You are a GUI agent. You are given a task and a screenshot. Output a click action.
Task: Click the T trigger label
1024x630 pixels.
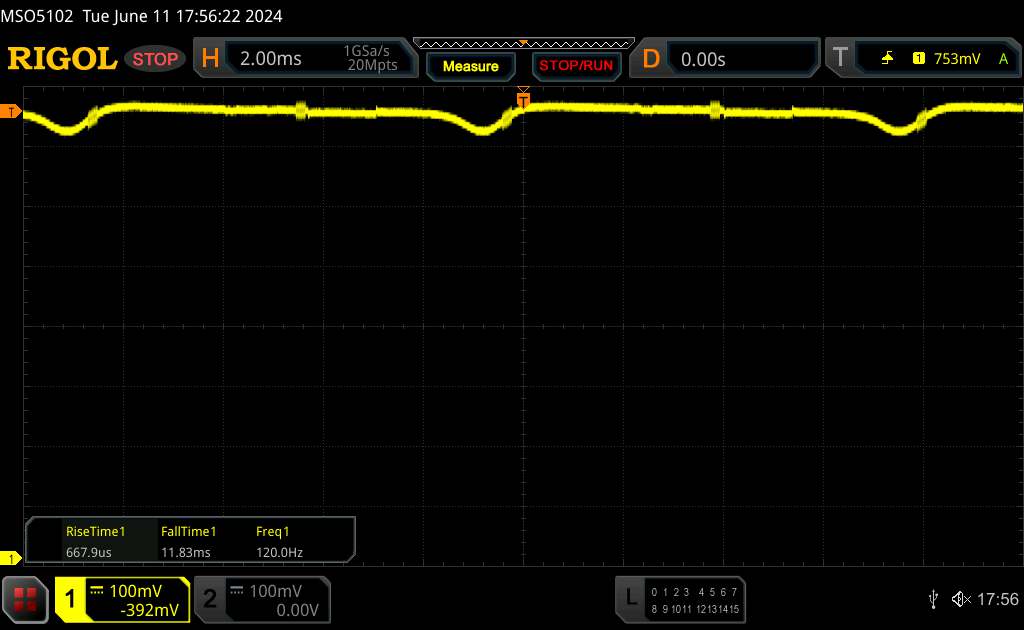tap(840, 57)
